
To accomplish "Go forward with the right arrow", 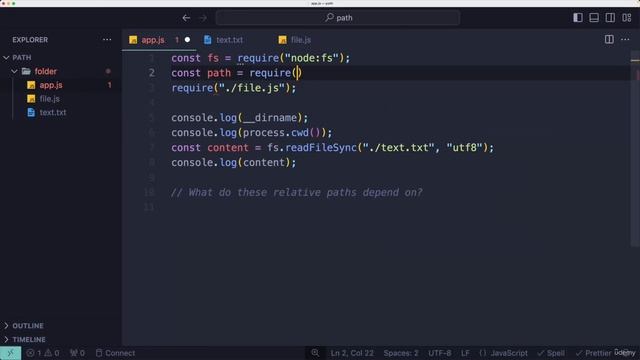I will pos(203,18).
